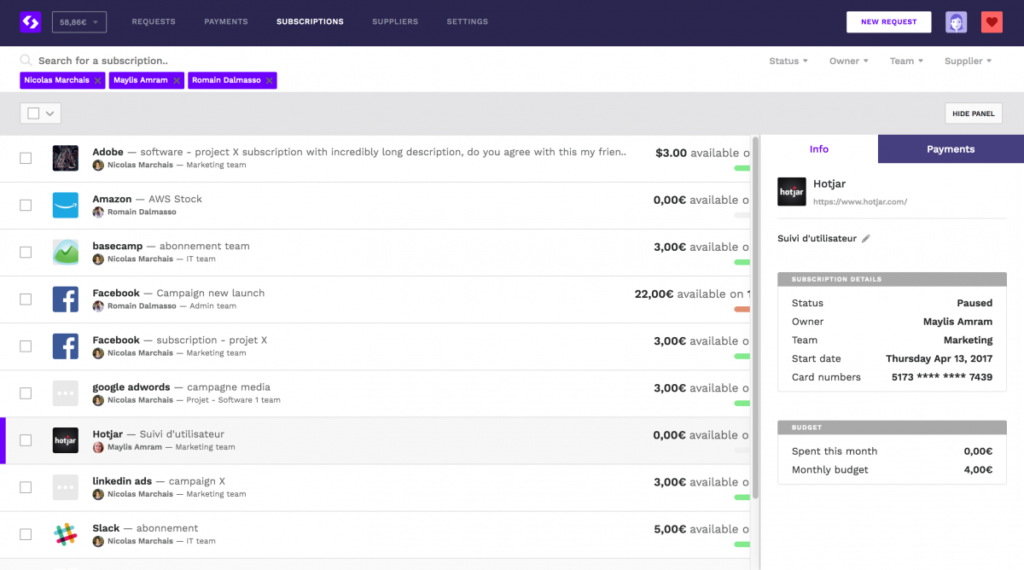Switch to the Payments tab in the side panel

click(951, 149)
